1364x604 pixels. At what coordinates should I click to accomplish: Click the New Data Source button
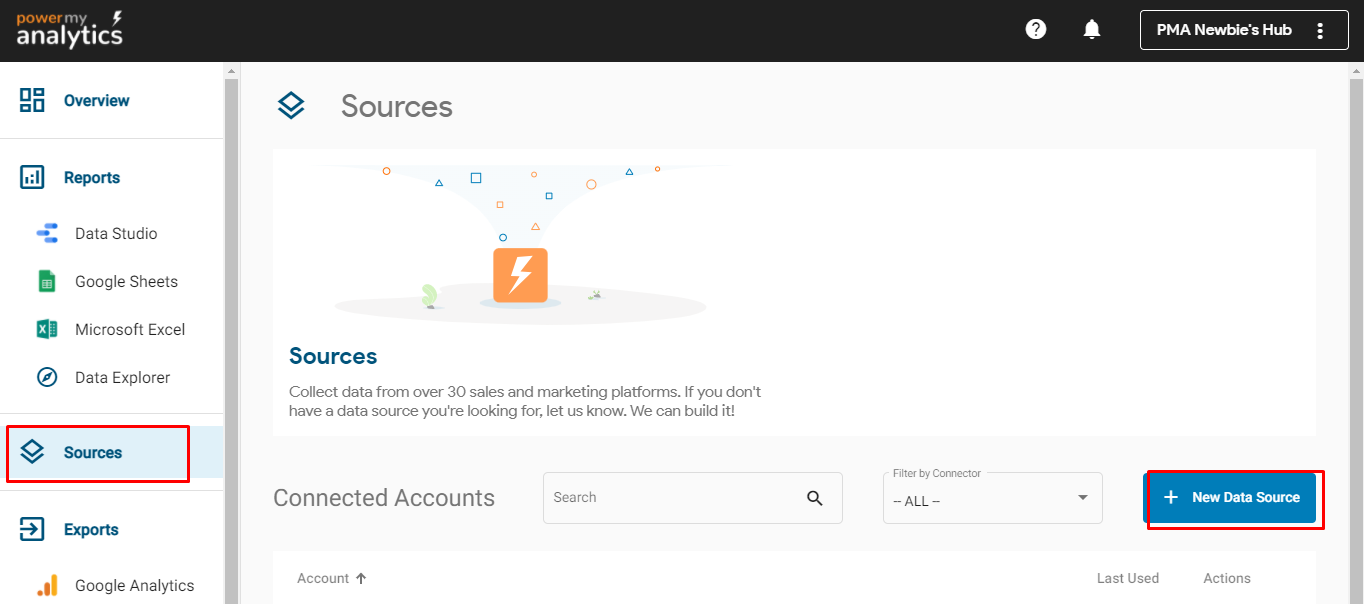point(1230,497)
